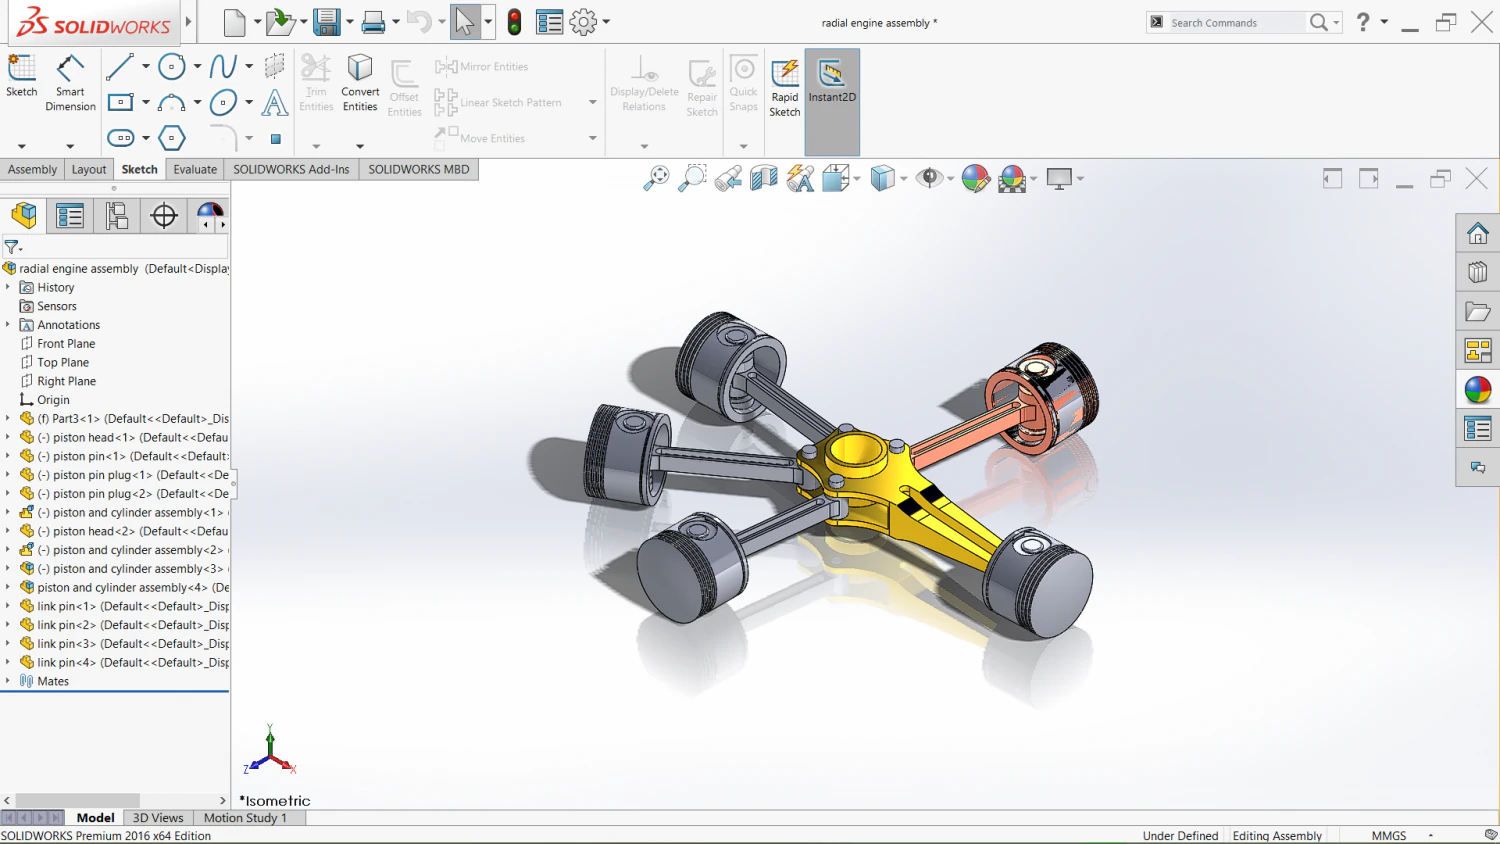Select the Spline tool
Screen dimensions: 1500x844
223,67
